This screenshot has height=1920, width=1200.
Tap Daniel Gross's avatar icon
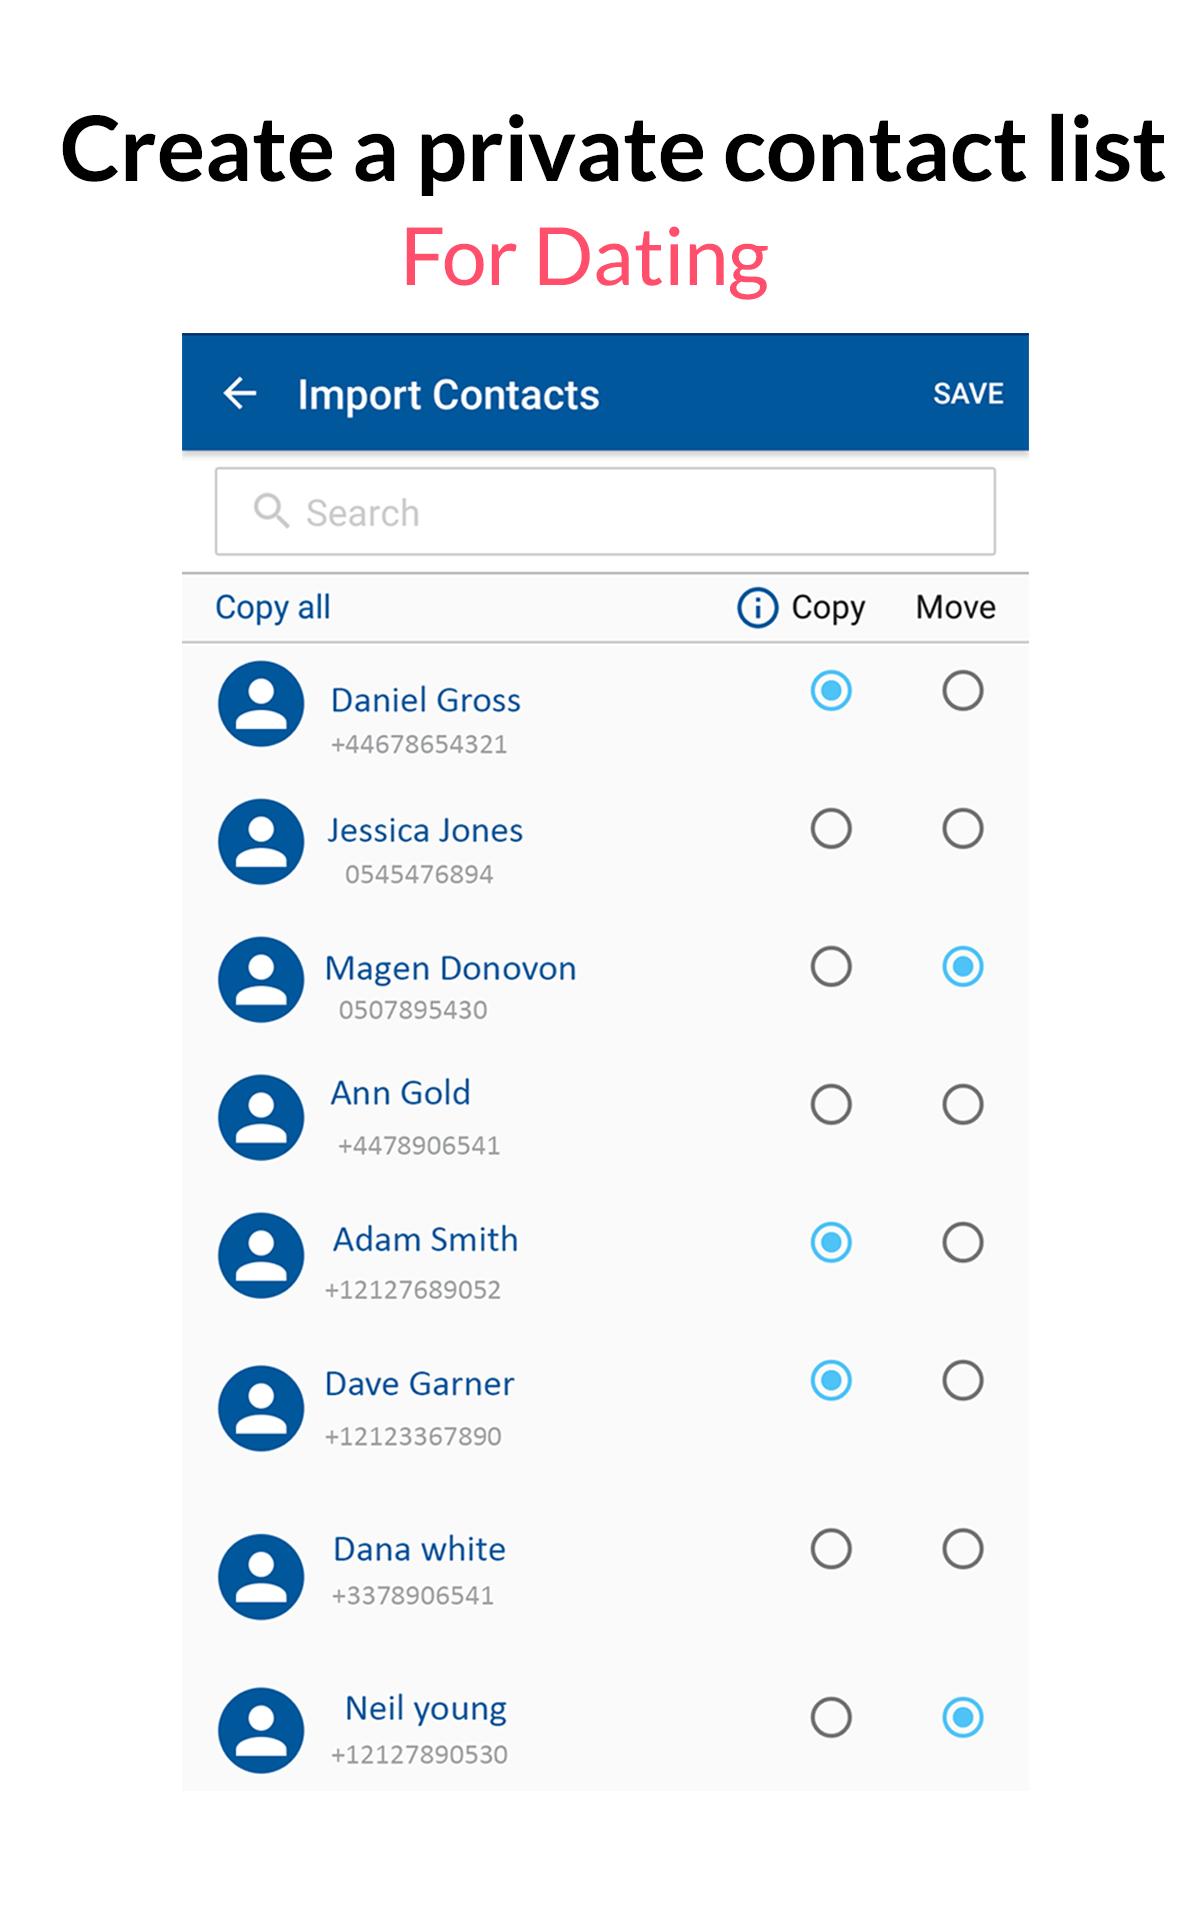click(261, 703)
